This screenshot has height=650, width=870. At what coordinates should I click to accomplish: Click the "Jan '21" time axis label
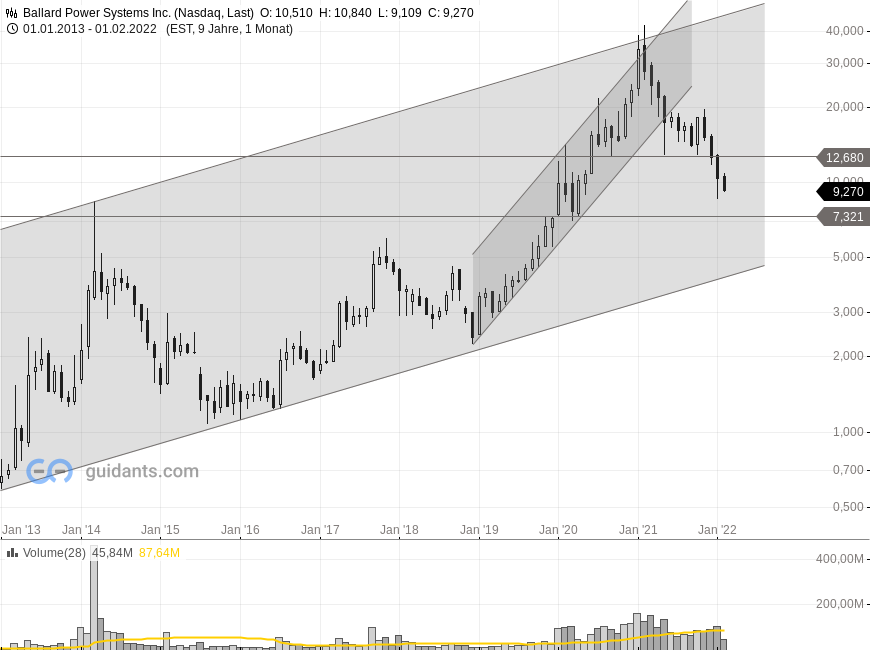[x=638, y=530]
